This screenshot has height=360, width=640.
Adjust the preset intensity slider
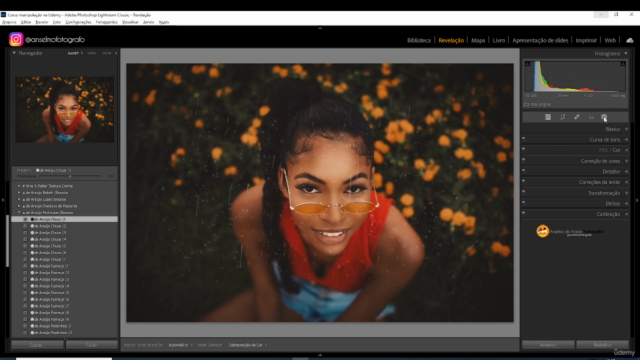click(x=70, y=176)
